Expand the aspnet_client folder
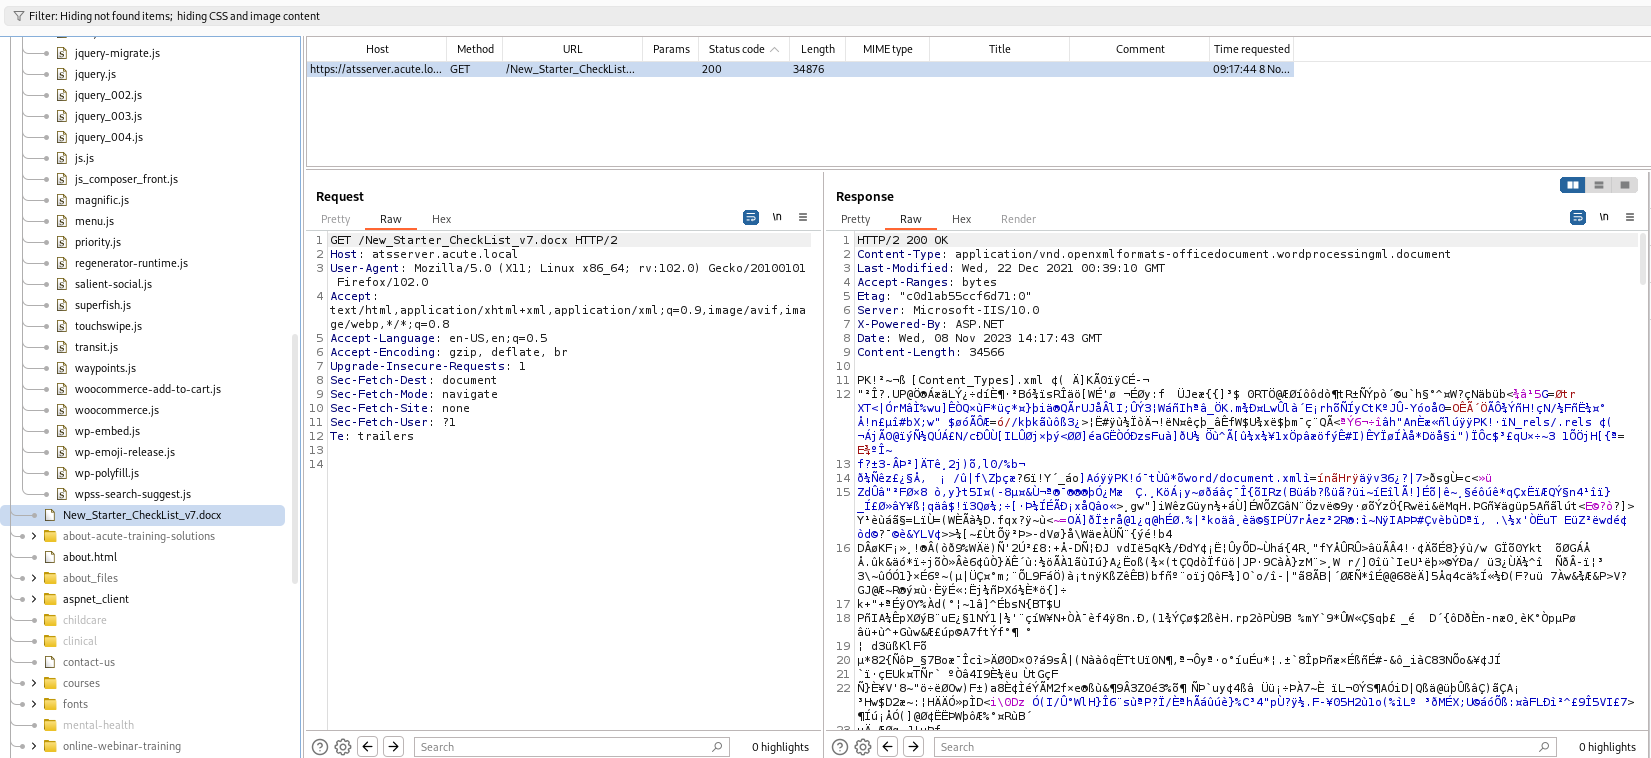This screenshot has height=758, width=1651. [x=34, y=599]
